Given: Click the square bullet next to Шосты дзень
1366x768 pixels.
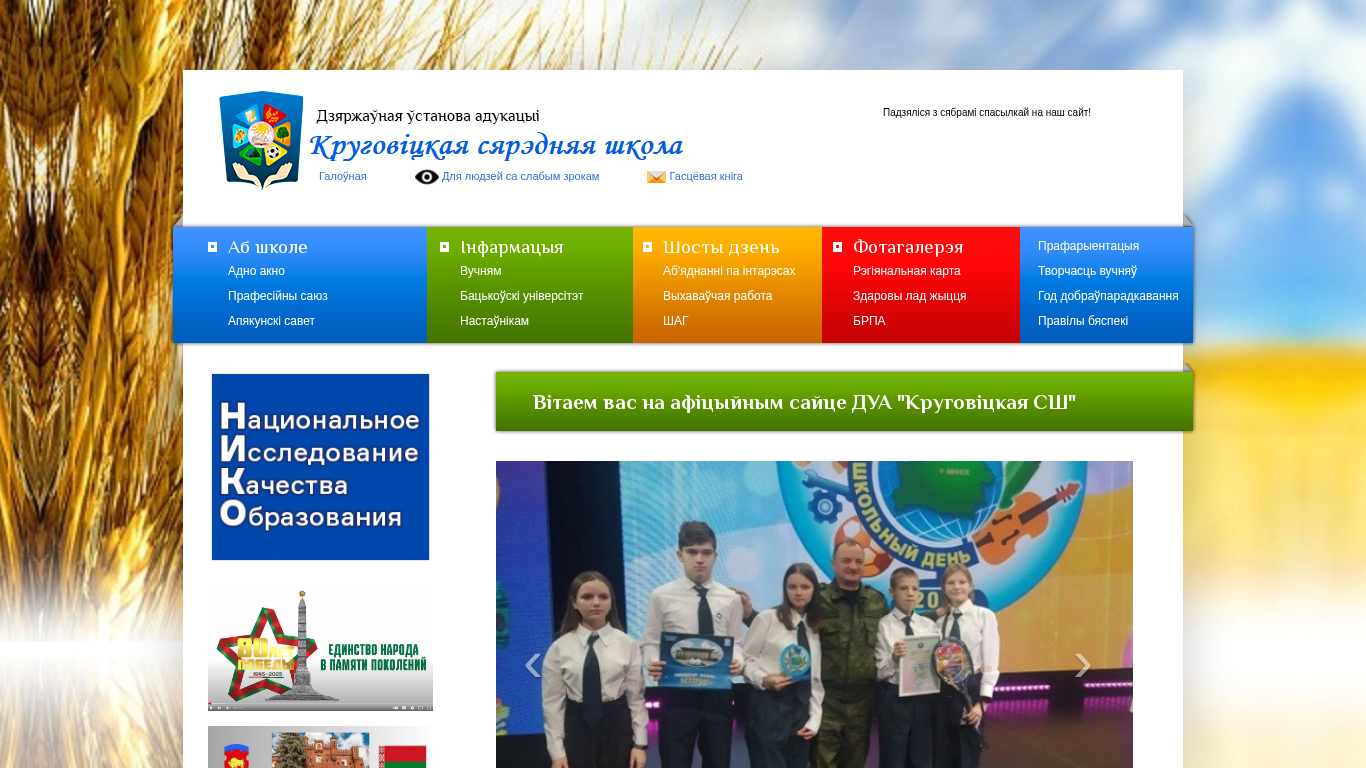Looking at the screenshot, I should (x=647, y=247).
